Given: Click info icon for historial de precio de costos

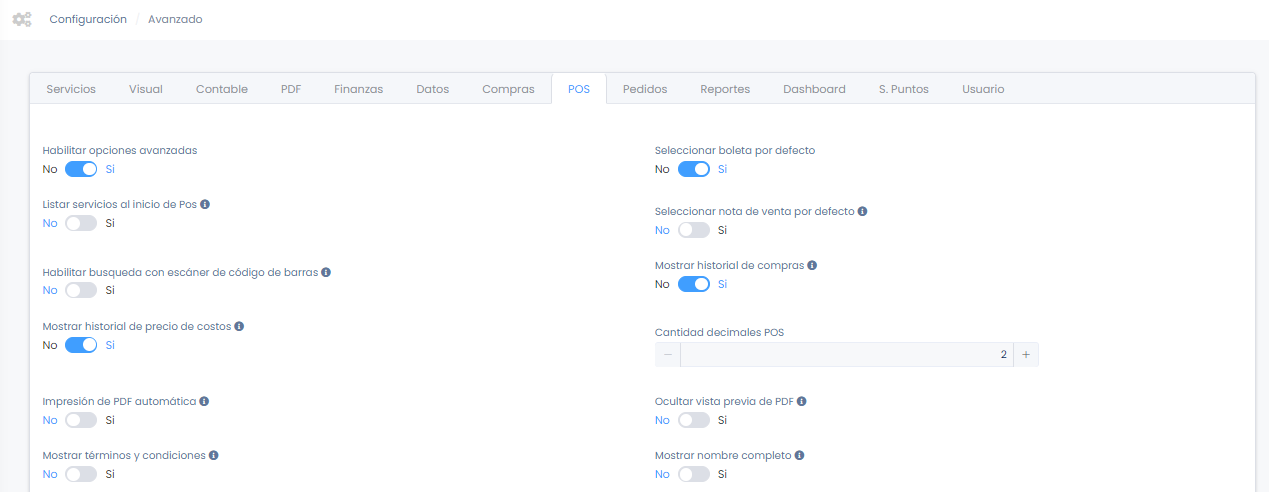Looking at the screenshot, I should point(239,326).
